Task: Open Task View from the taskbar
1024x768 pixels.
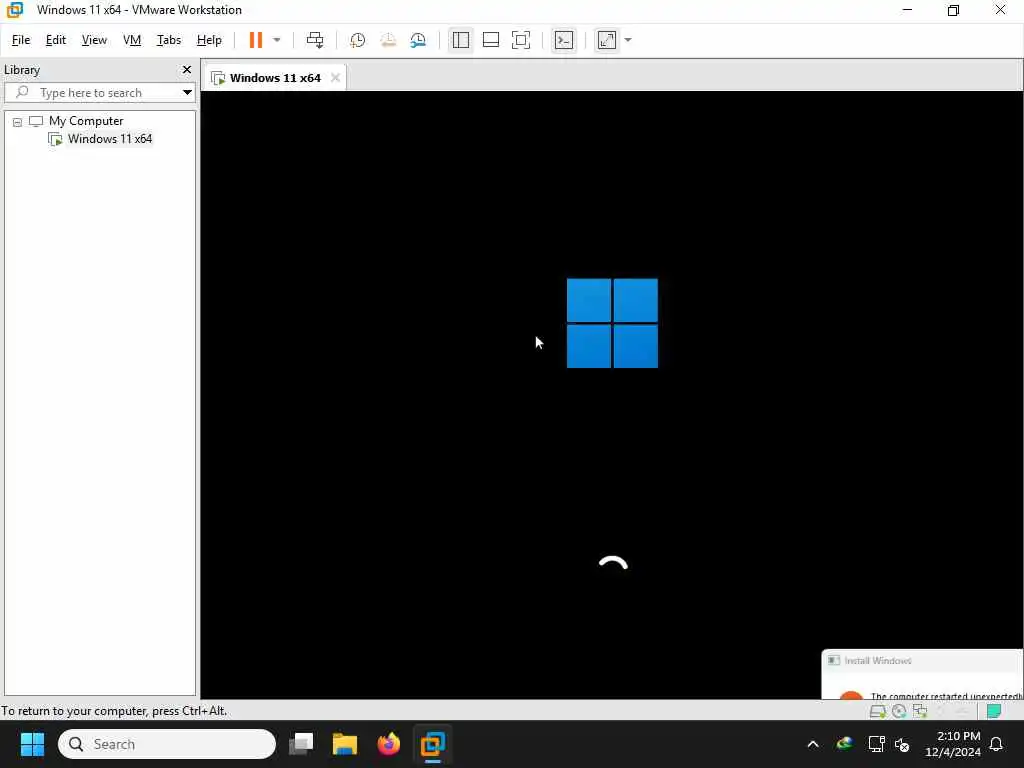Action: (x=301, y=744)
